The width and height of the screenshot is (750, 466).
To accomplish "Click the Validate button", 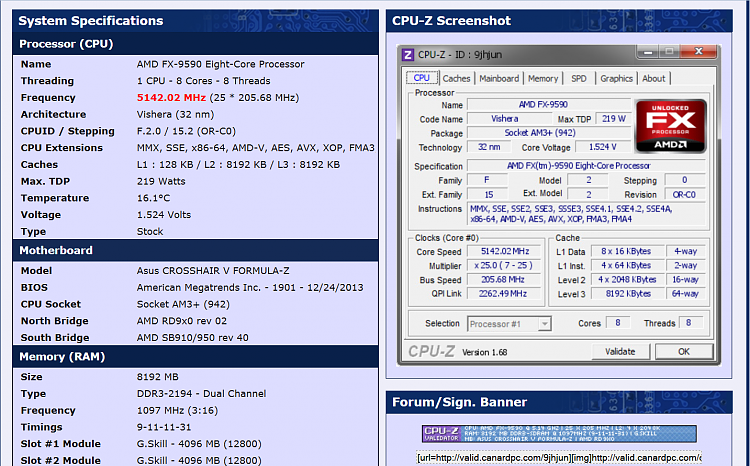I will (x=620, y=352).
